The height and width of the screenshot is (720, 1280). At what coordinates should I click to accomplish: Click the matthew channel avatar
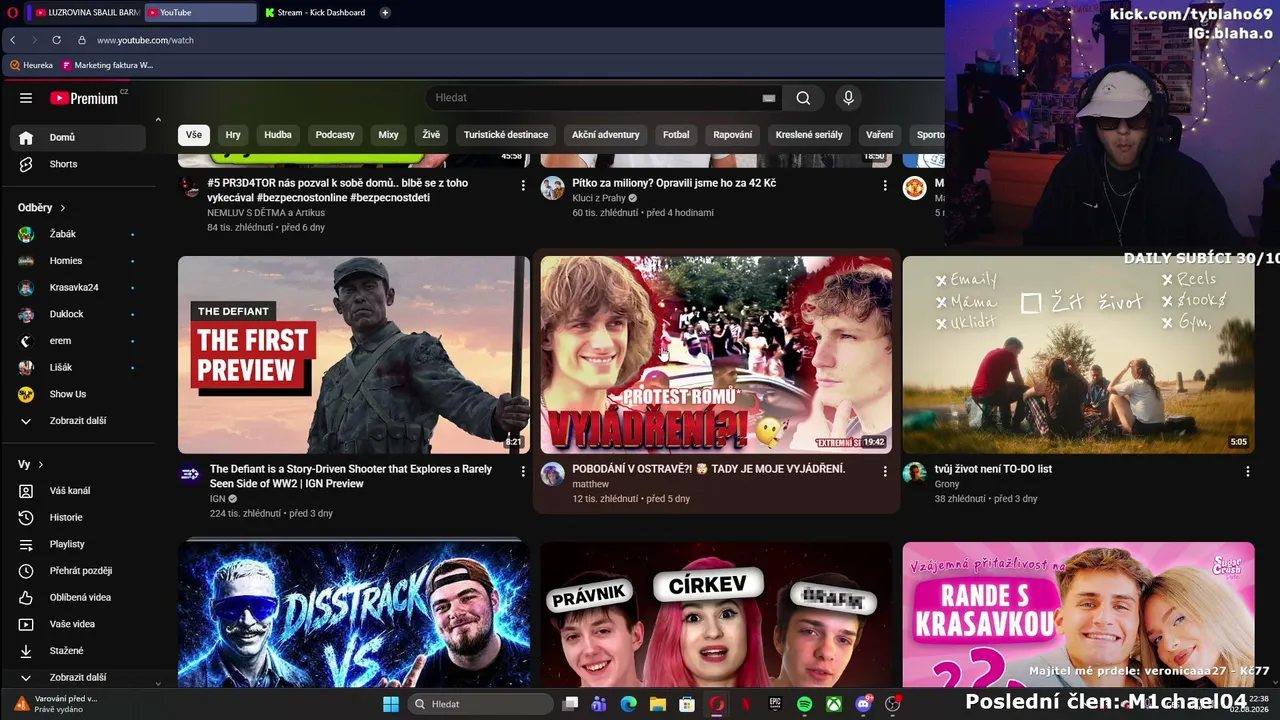(553, 474)
